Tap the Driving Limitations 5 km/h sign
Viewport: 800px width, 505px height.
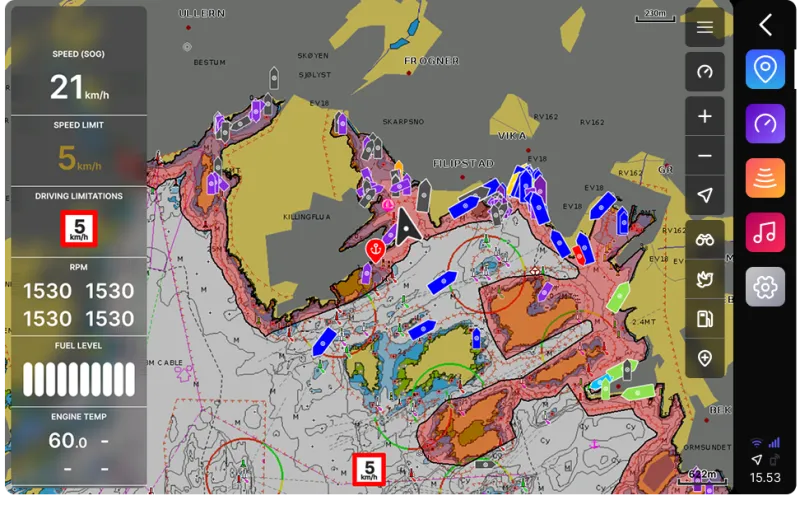click(x=79, y=229)
